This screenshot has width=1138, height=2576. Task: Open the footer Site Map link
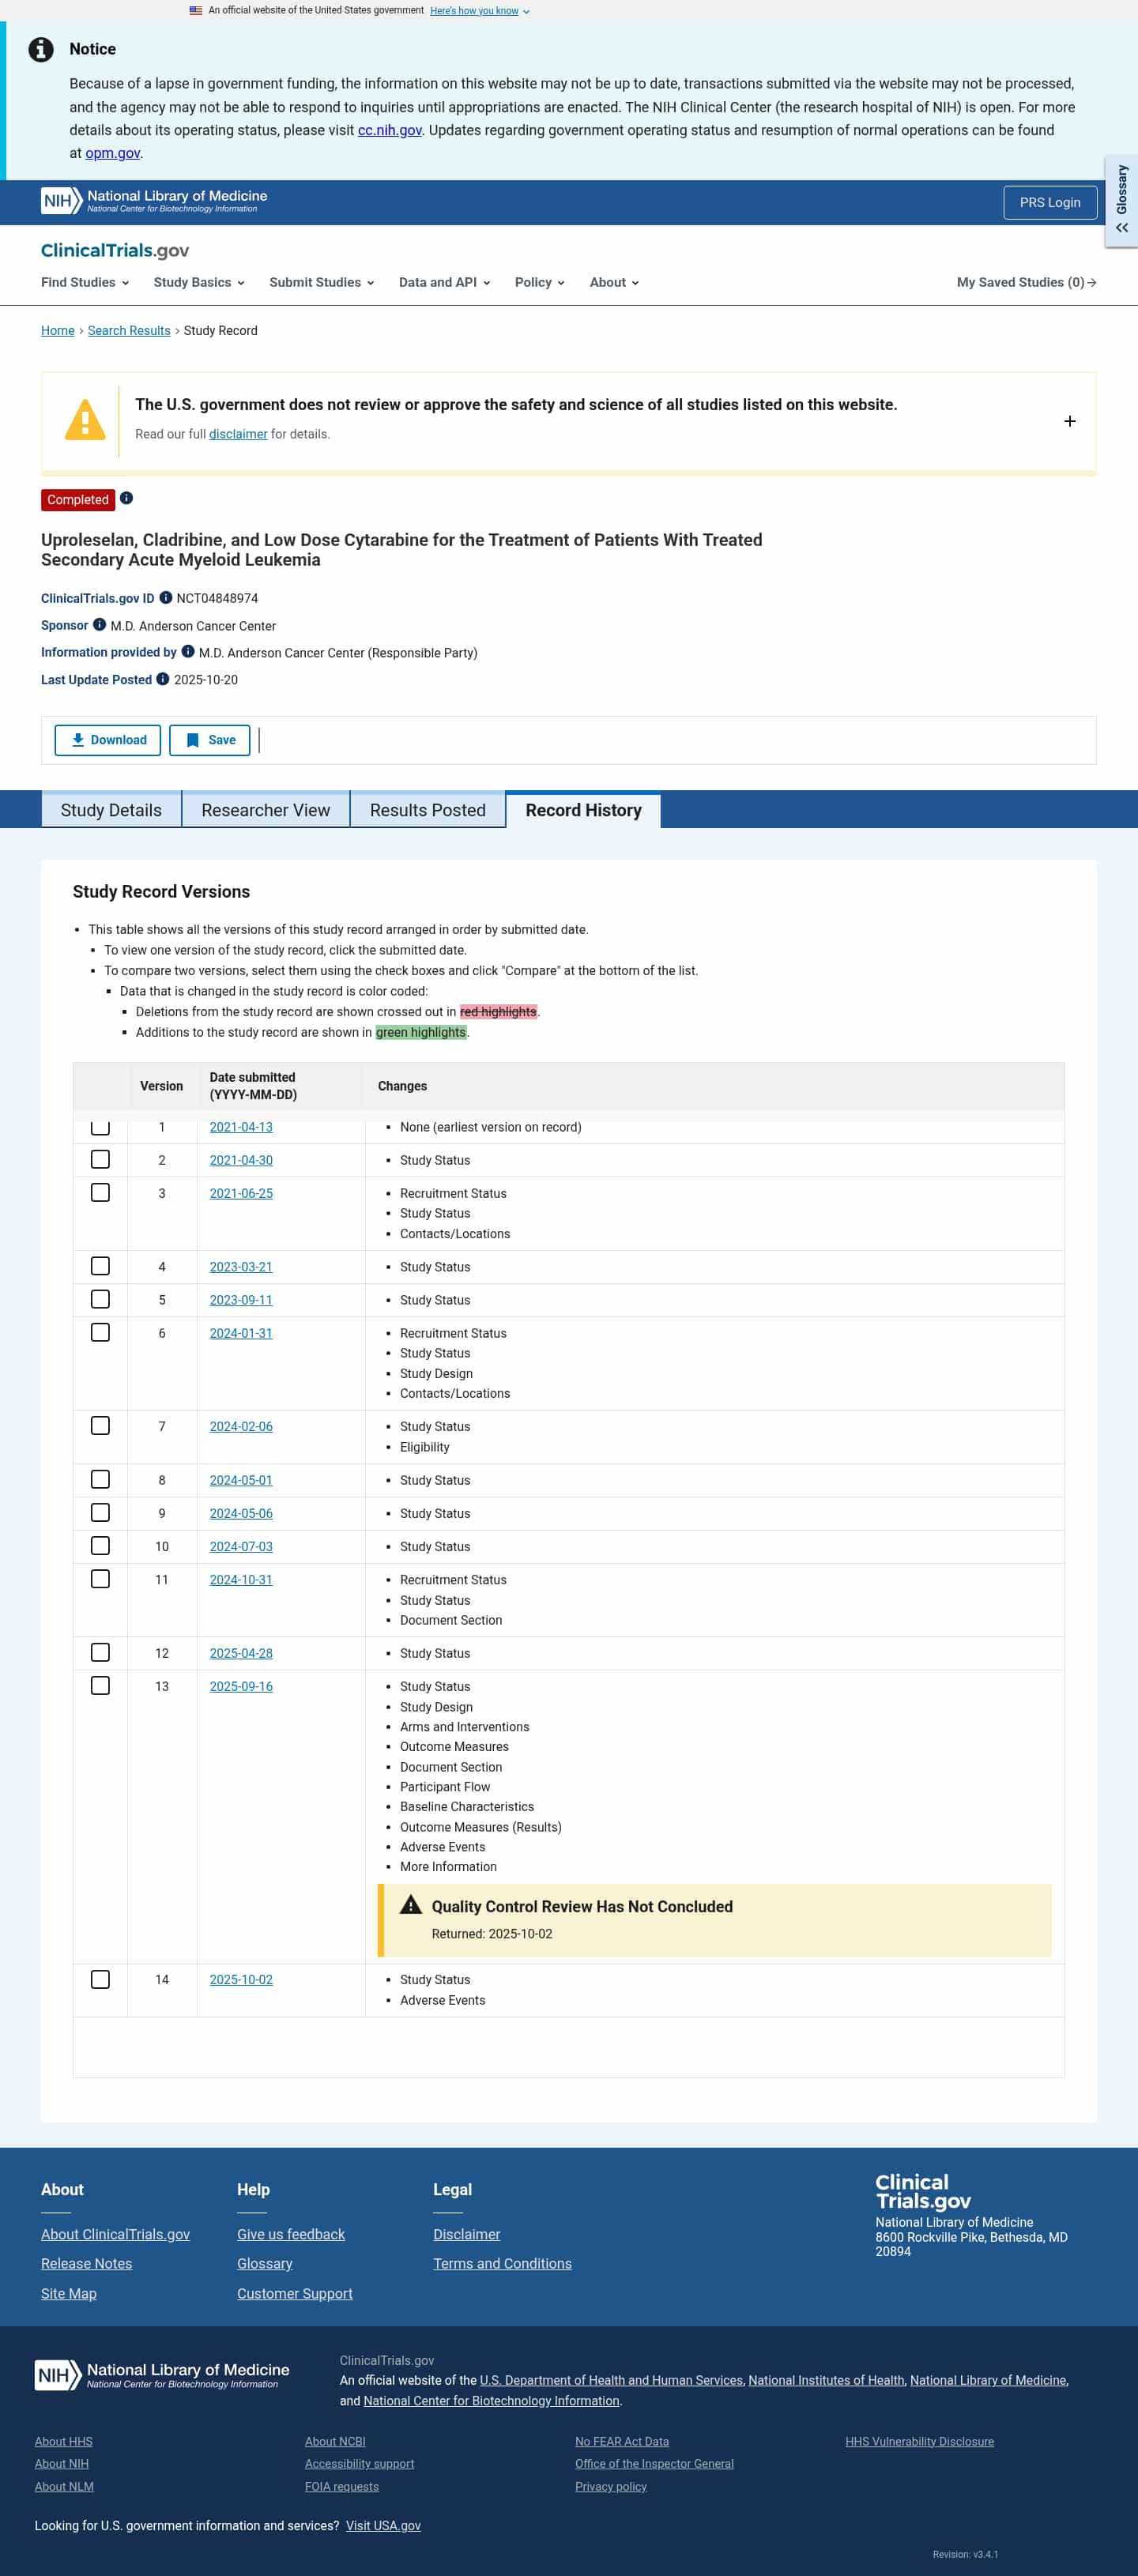coord(69,2294)
